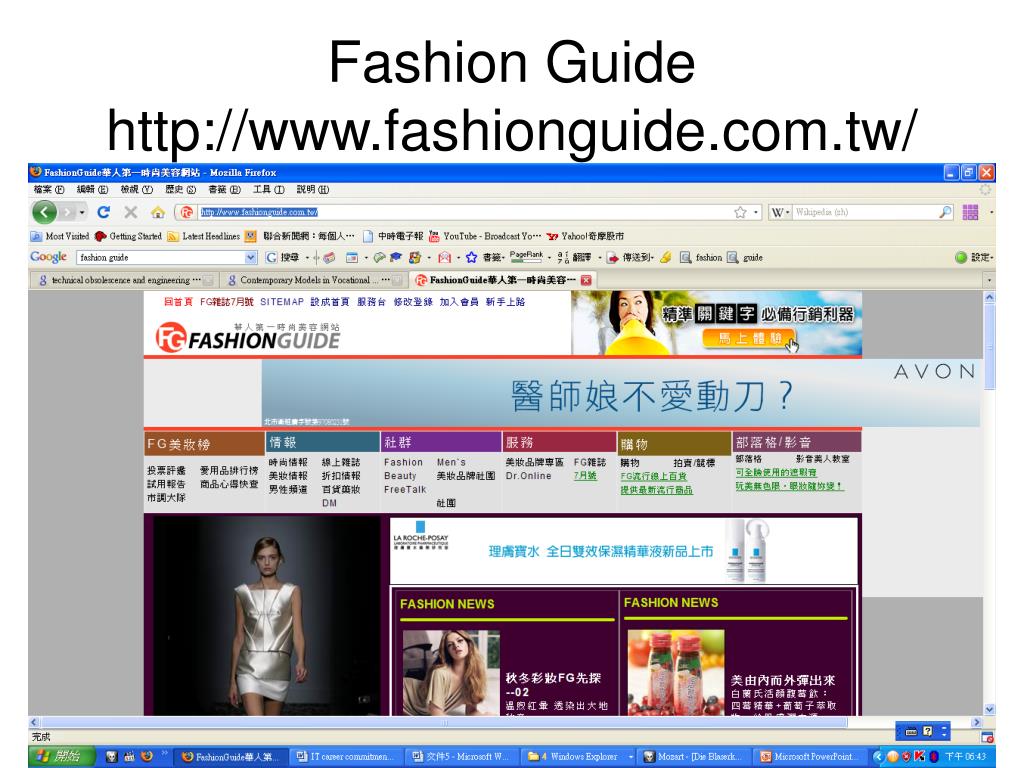This screenshot has width=1024, height=768.
Task: Click the search magnifier icon in Wikipedia box
Action: pos(945,212)
